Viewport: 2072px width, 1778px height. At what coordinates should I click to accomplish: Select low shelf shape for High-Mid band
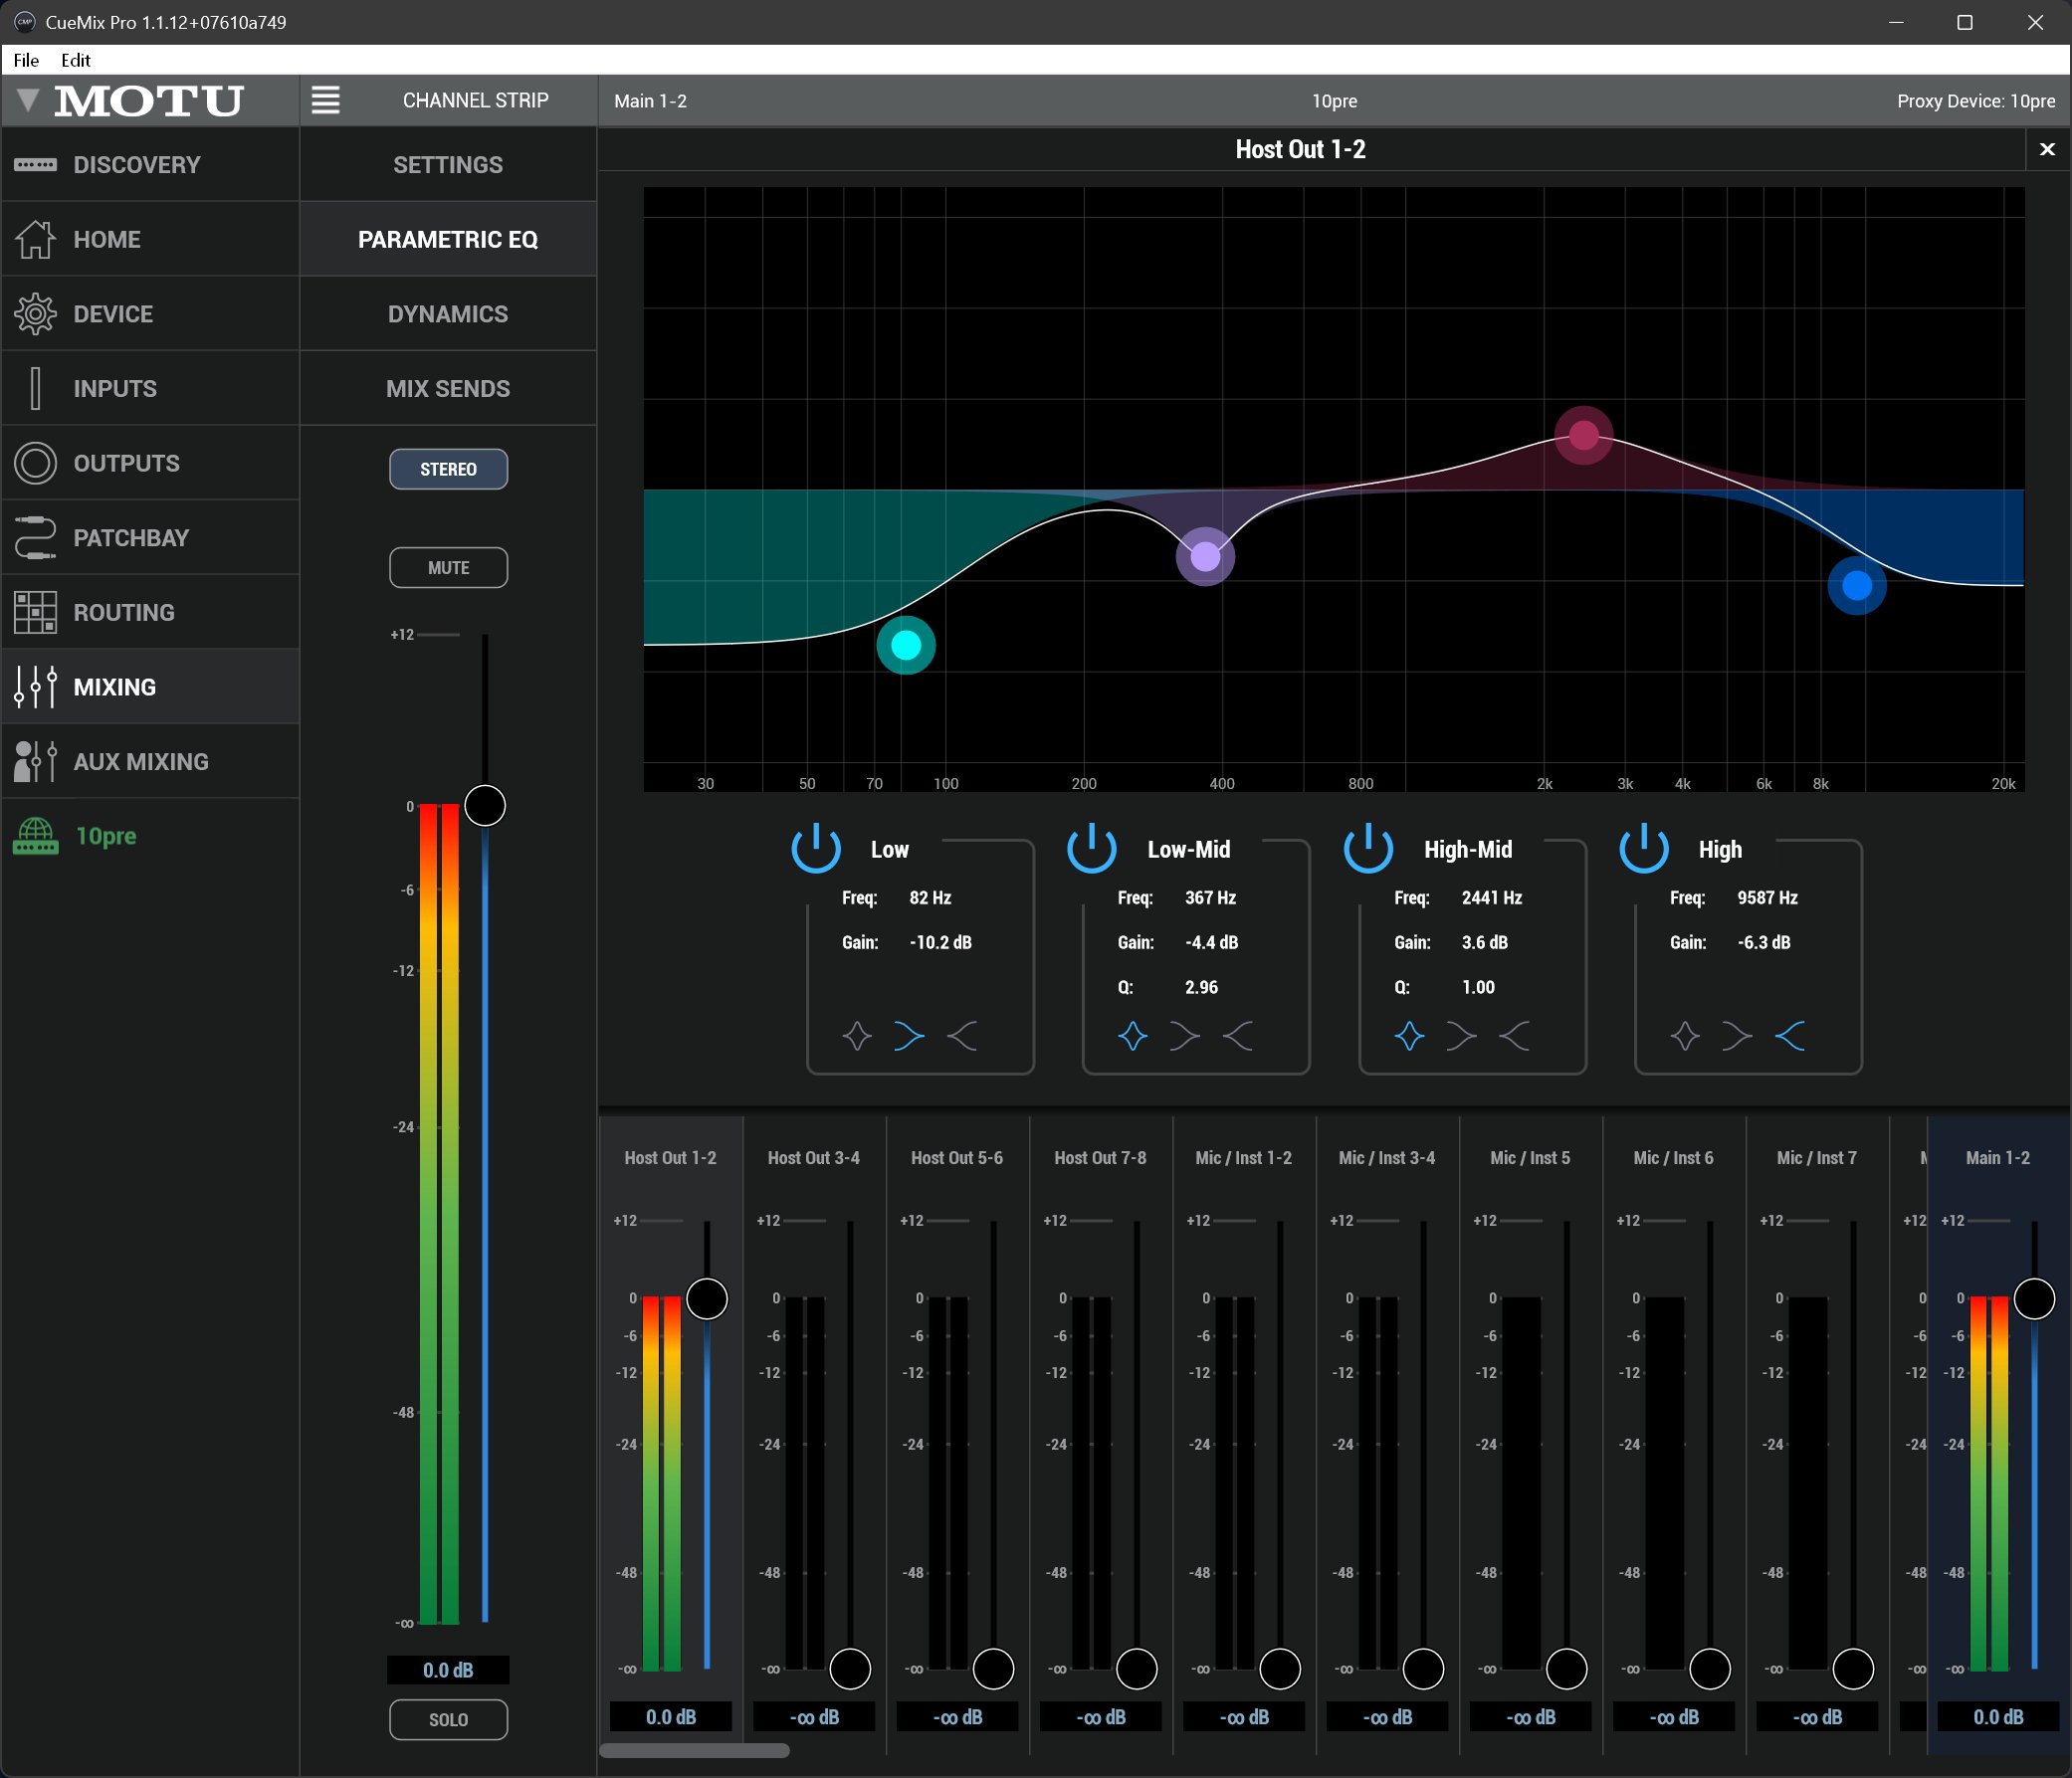point(1462,1036)
